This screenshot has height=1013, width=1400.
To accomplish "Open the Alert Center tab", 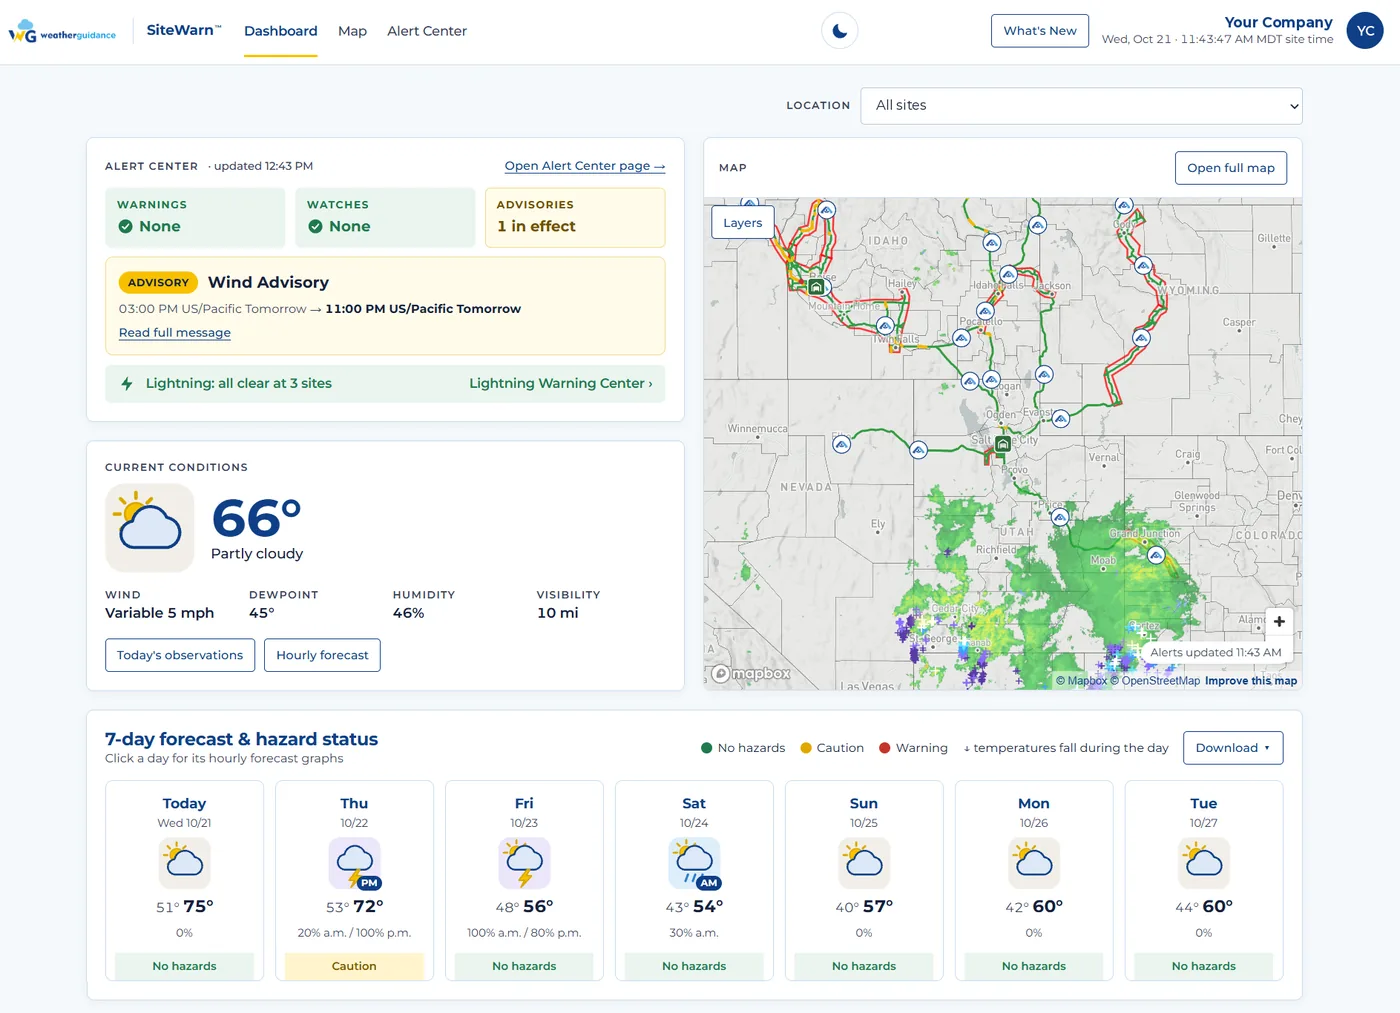I will [x=427, y=31].
